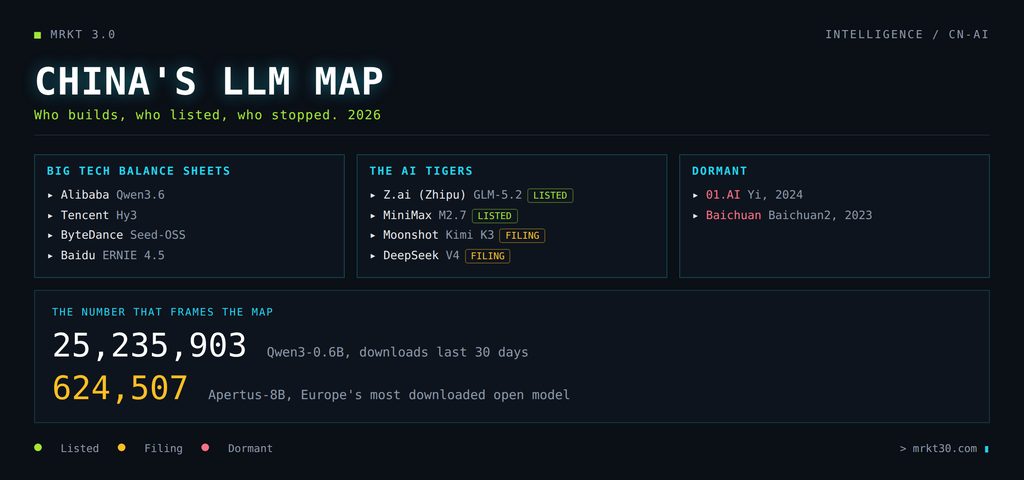Select Baidu in the big tech list

coord(78,255)
